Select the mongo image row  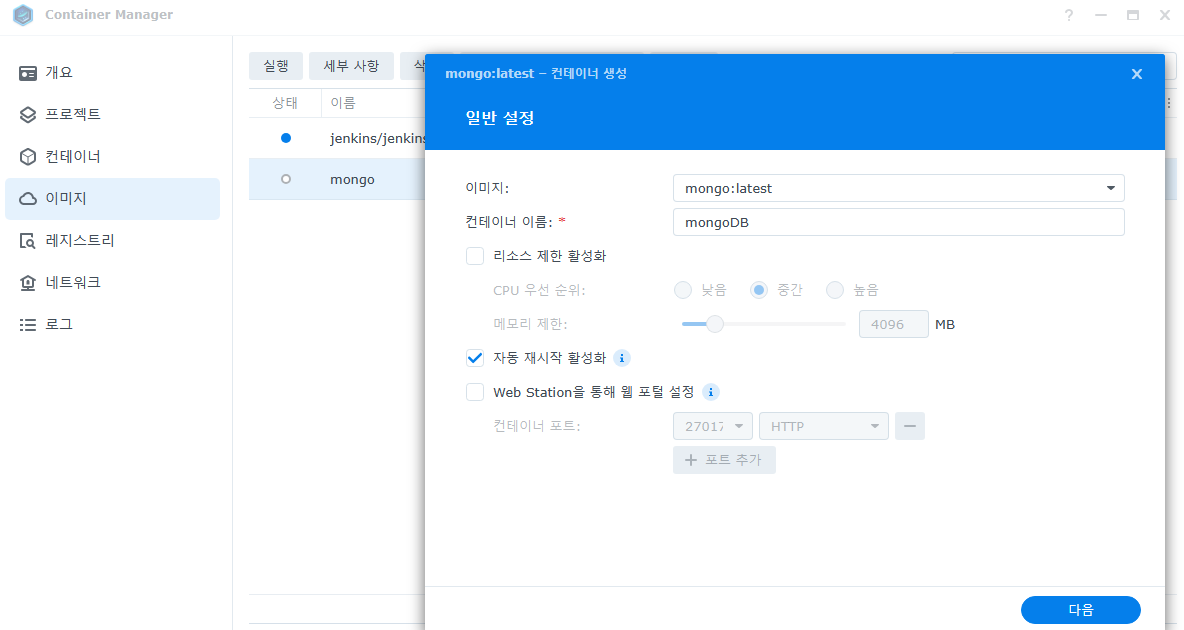click(x=337, y=180)
